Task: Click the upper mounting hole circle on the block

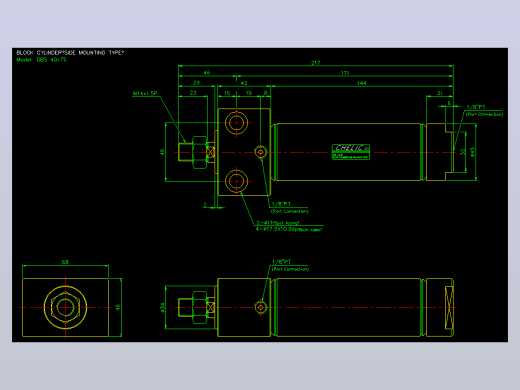Action: click(x=236, y=123)
